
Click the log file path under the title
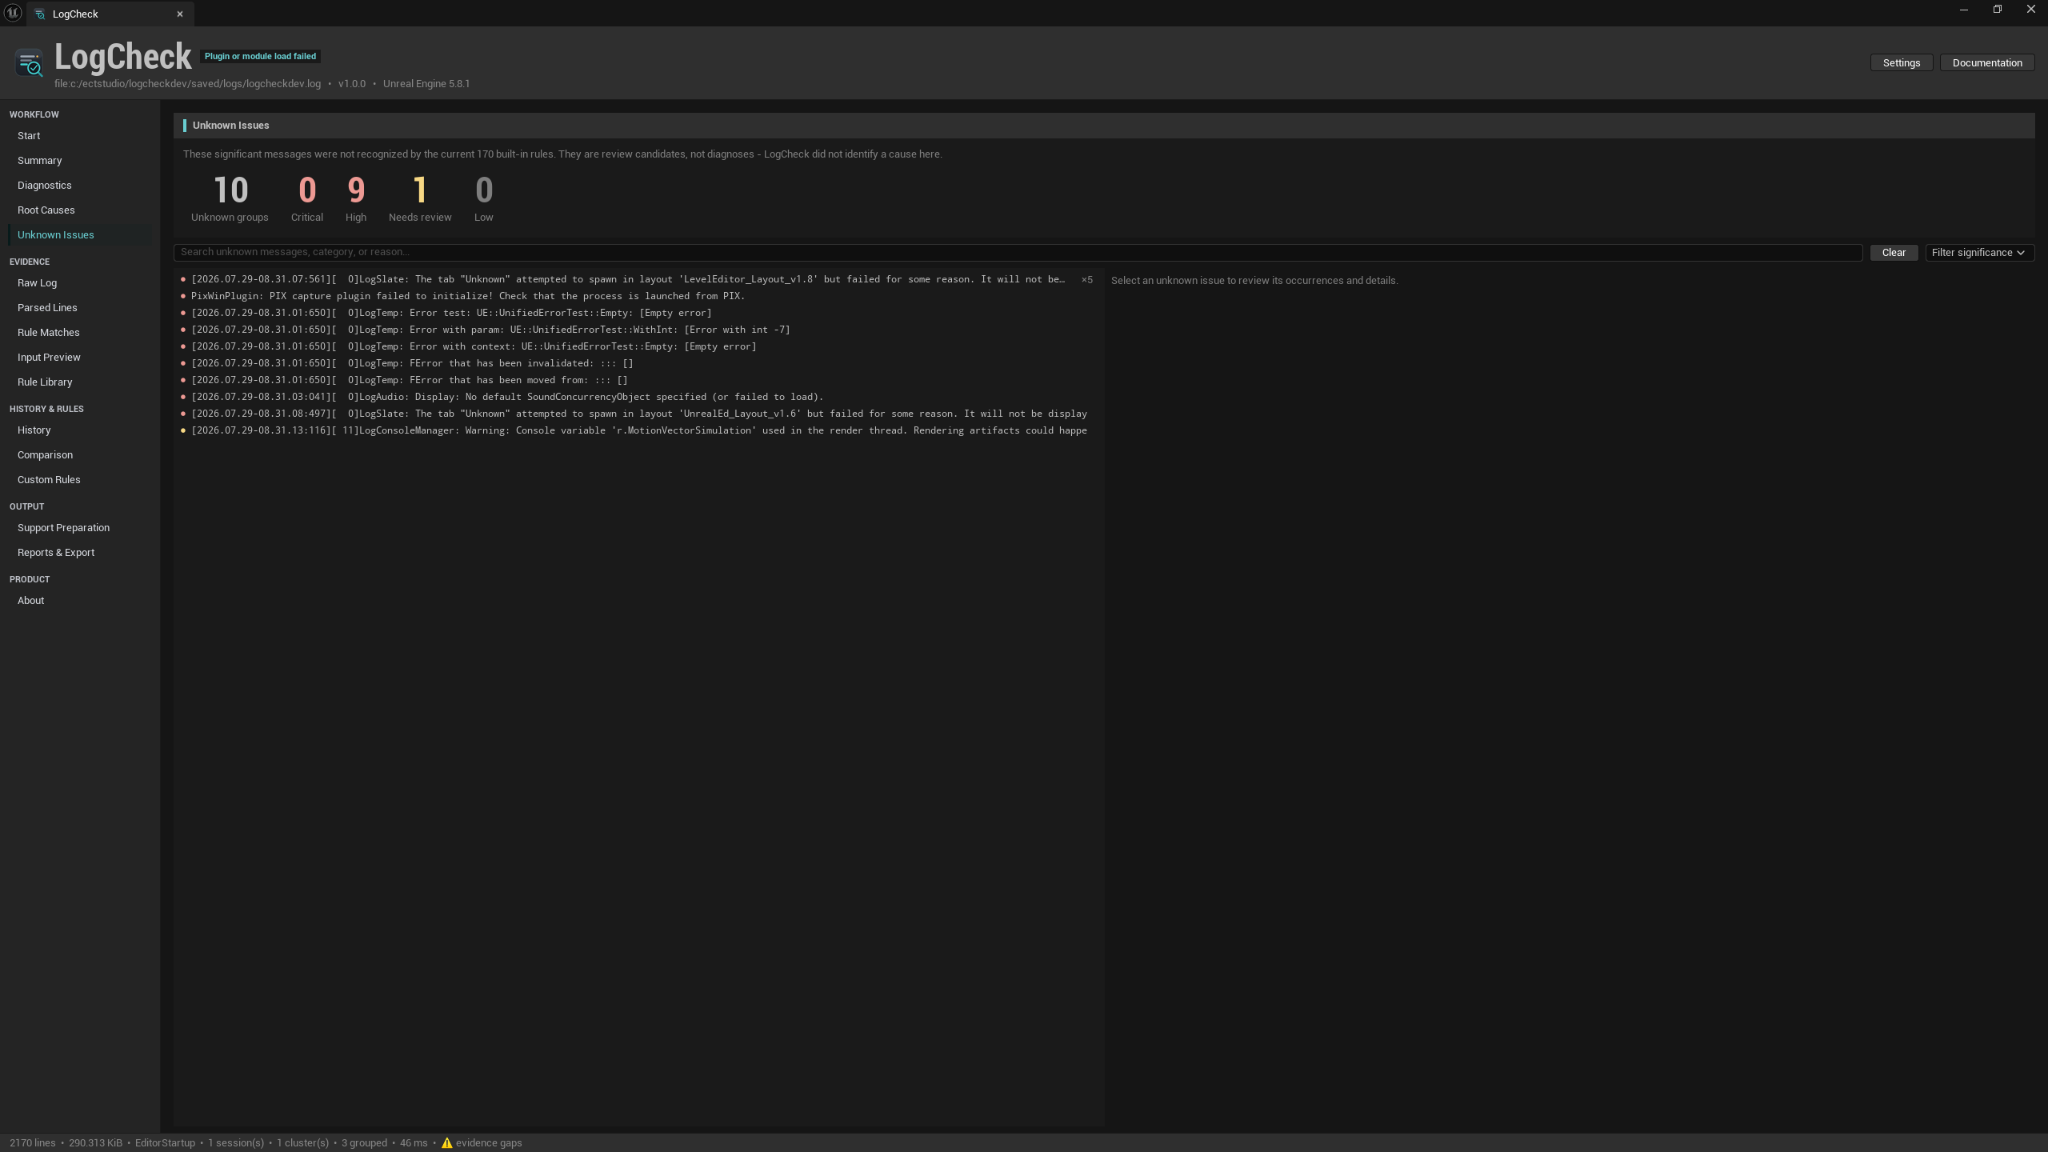point(188,84)
